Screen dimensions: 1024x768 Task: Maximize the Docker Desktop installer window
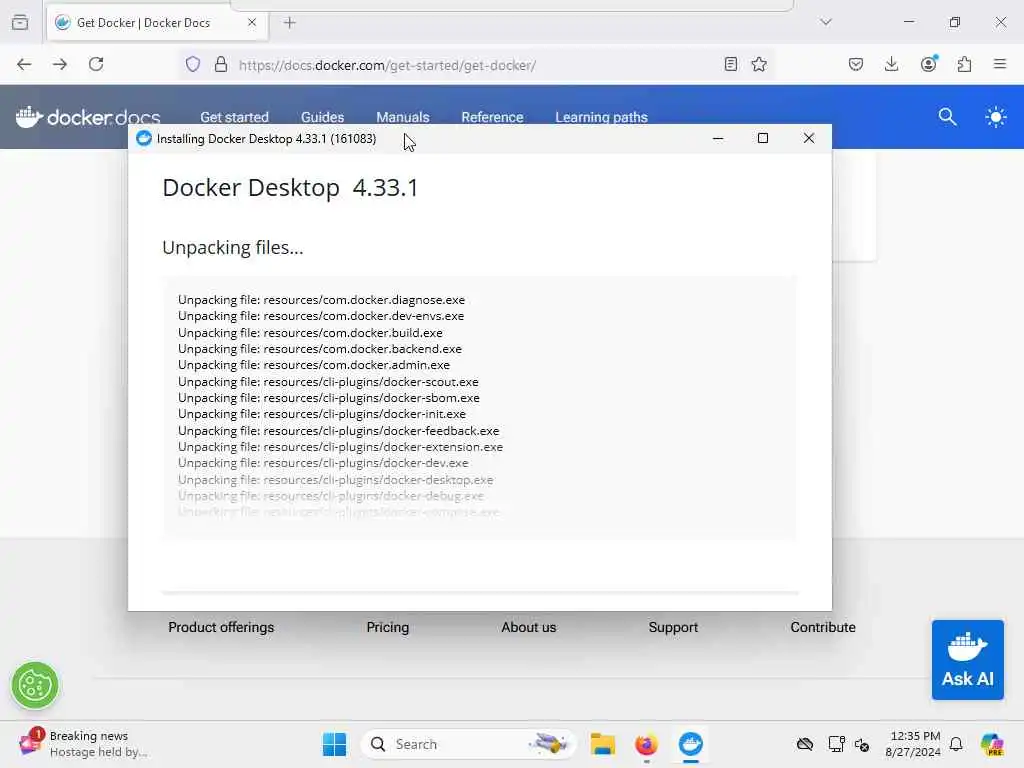coord(763,138)
